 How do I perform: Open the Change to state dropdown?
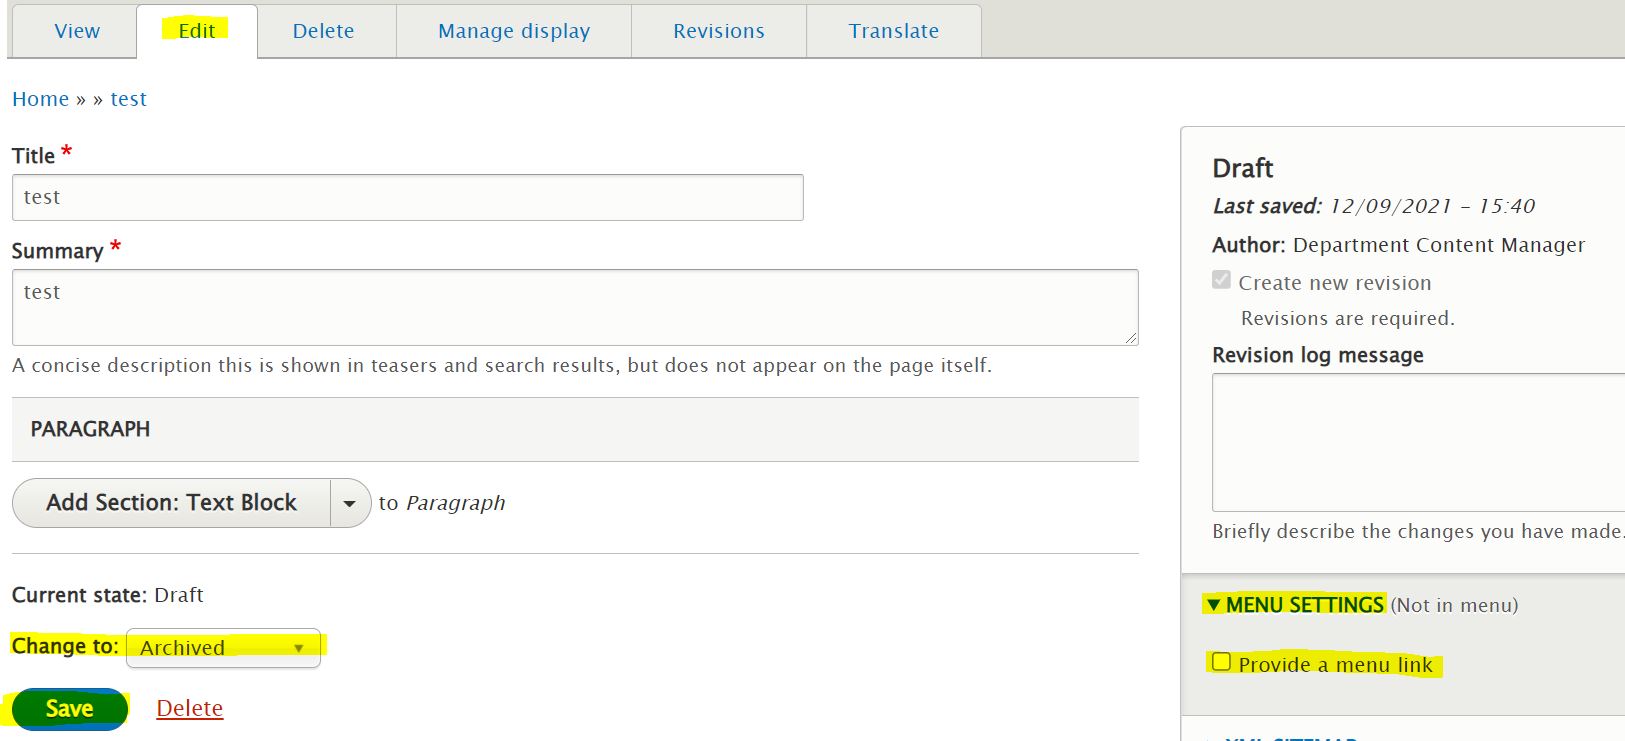(223, 648)
